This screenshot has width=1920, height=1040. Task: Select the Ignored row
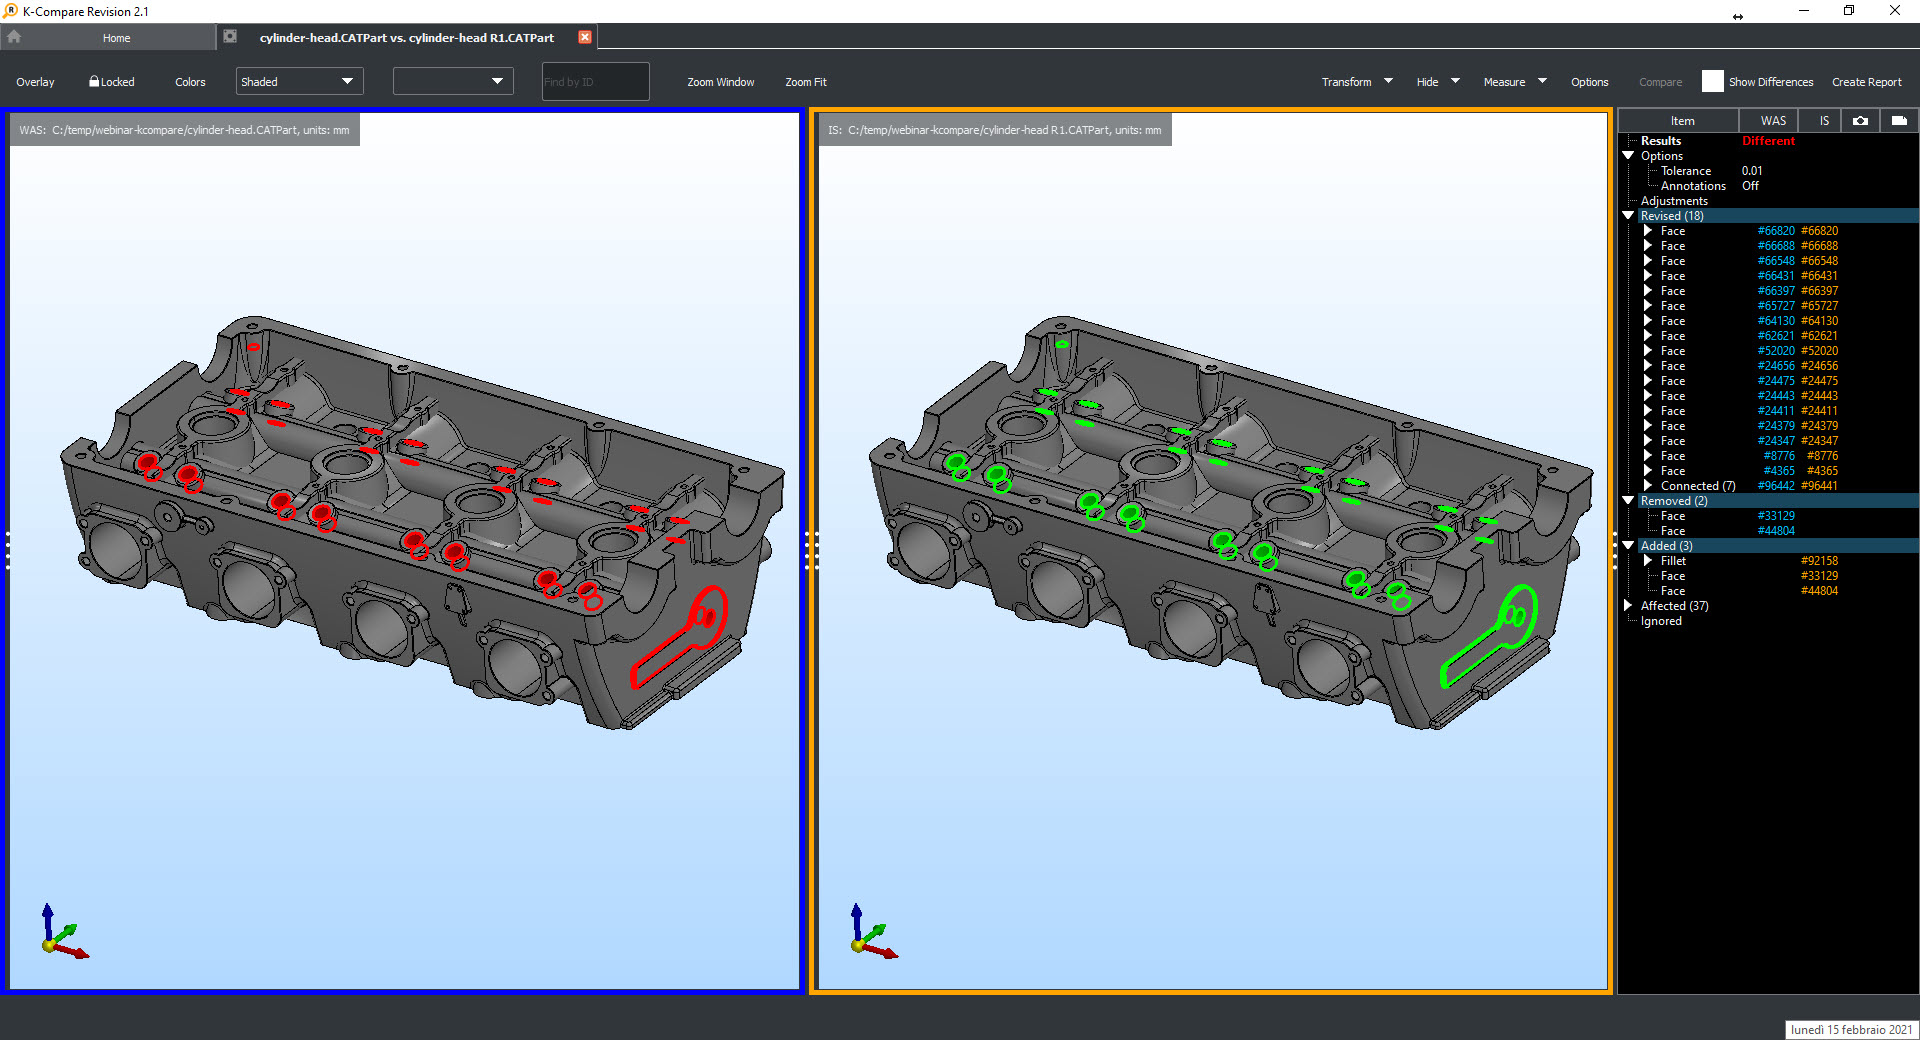[1768, 621]
